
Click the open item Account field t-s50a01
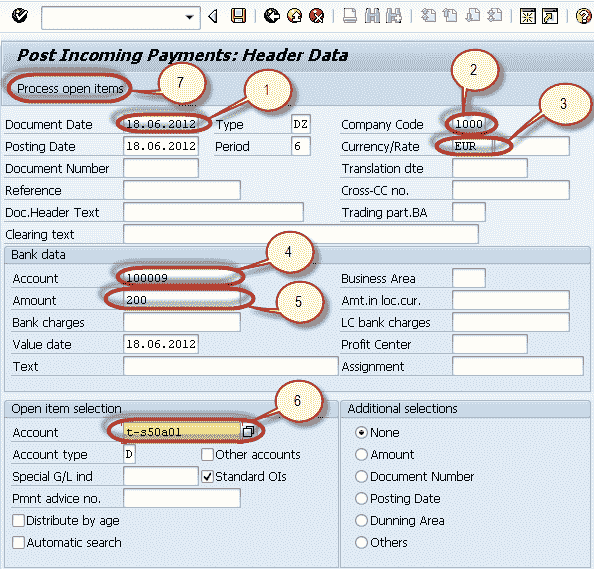(x=182, y=432)
